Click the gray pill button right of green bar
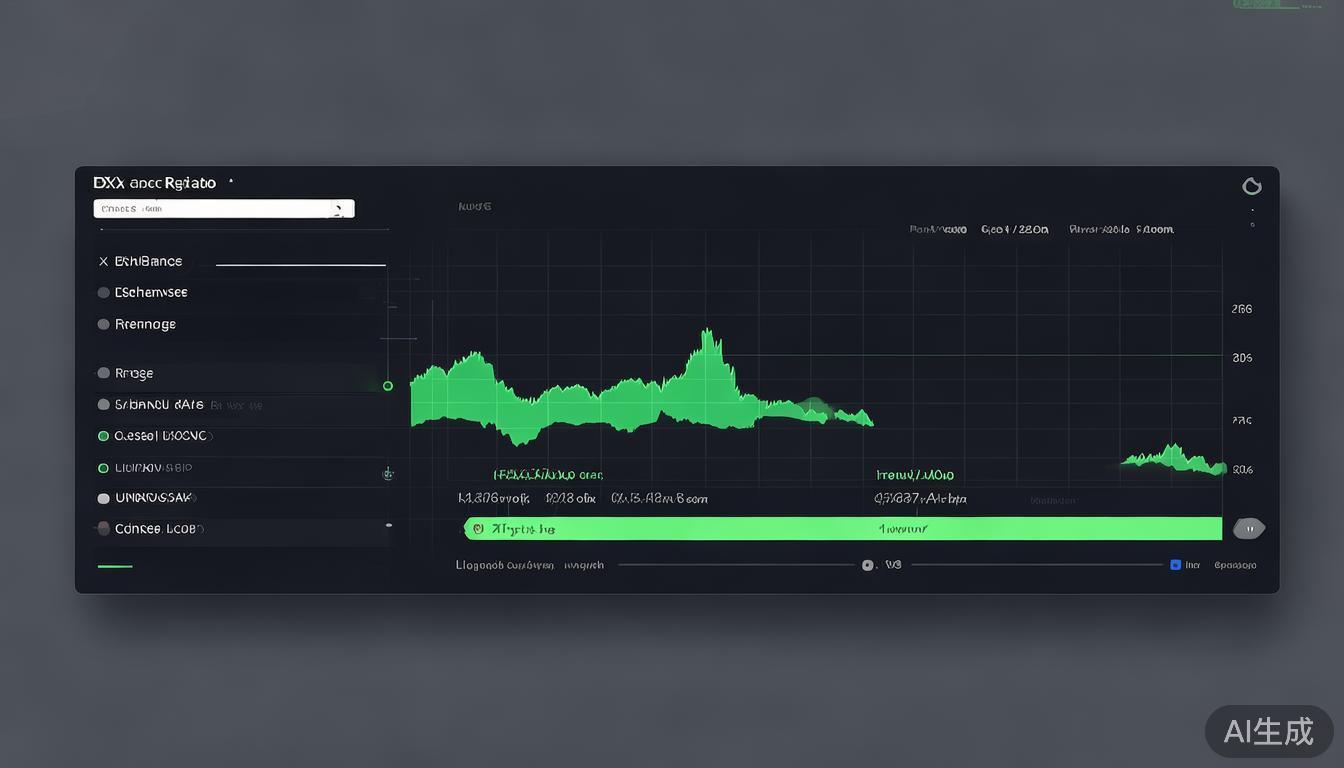The width and height of the screenshot is (1344, 768). tap(1249, 529)
